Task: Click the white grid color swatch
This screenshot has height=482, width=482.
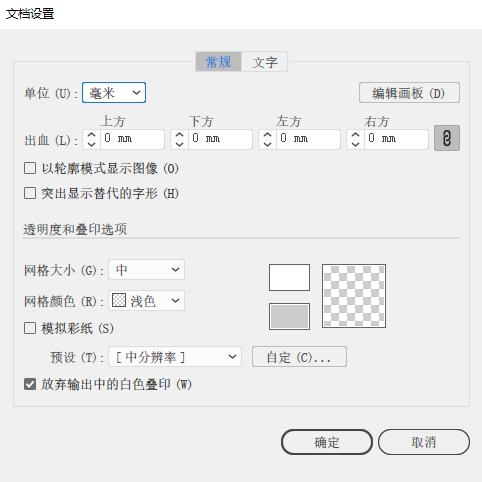Action: (x=289, y=277)
